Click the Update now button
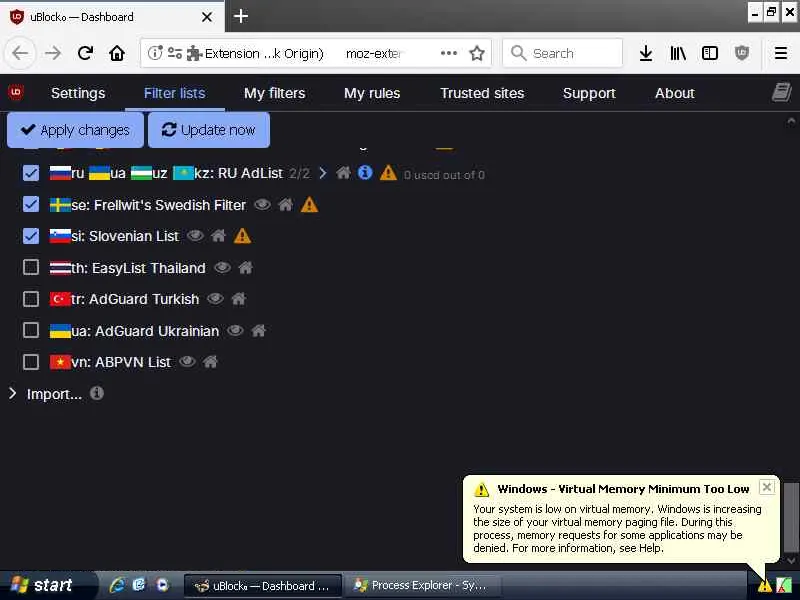The height and width of the screenshot is (600, 800). (x=209, y=130)
